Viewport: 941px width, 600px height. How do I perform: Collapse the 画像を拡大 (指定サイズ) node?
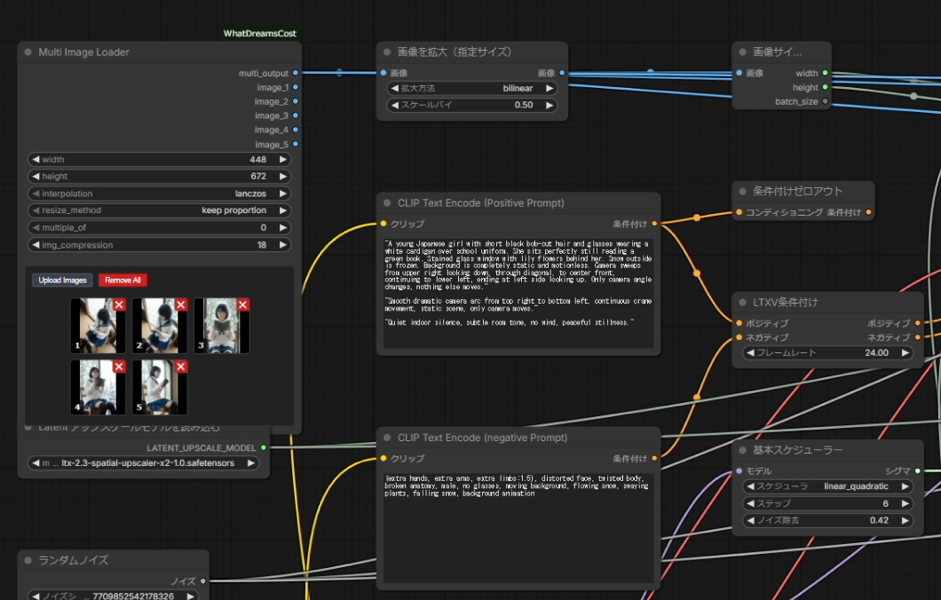tap(387, 52)
